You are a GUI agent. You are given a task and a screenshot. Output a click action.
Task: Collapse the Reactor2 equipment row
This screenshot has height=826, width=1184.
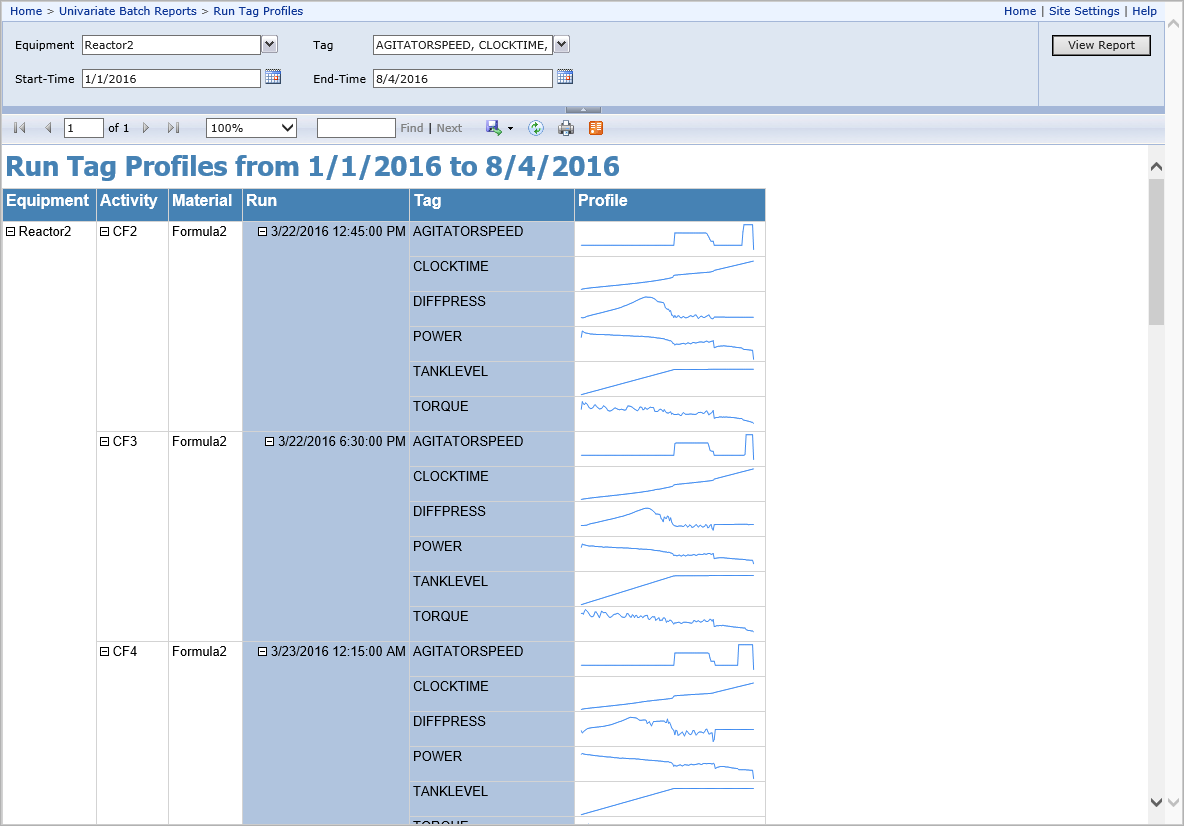(11, 232)
